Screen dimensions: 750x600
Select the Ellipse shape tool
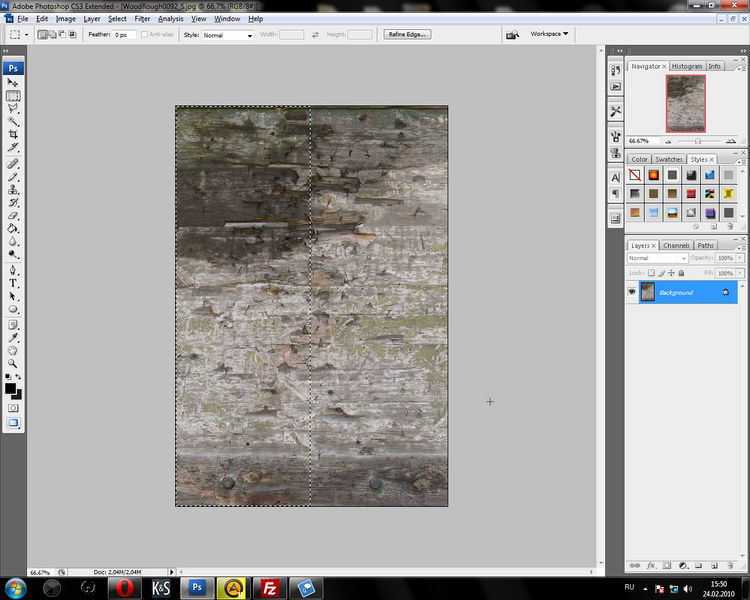(x=13, y=309)
